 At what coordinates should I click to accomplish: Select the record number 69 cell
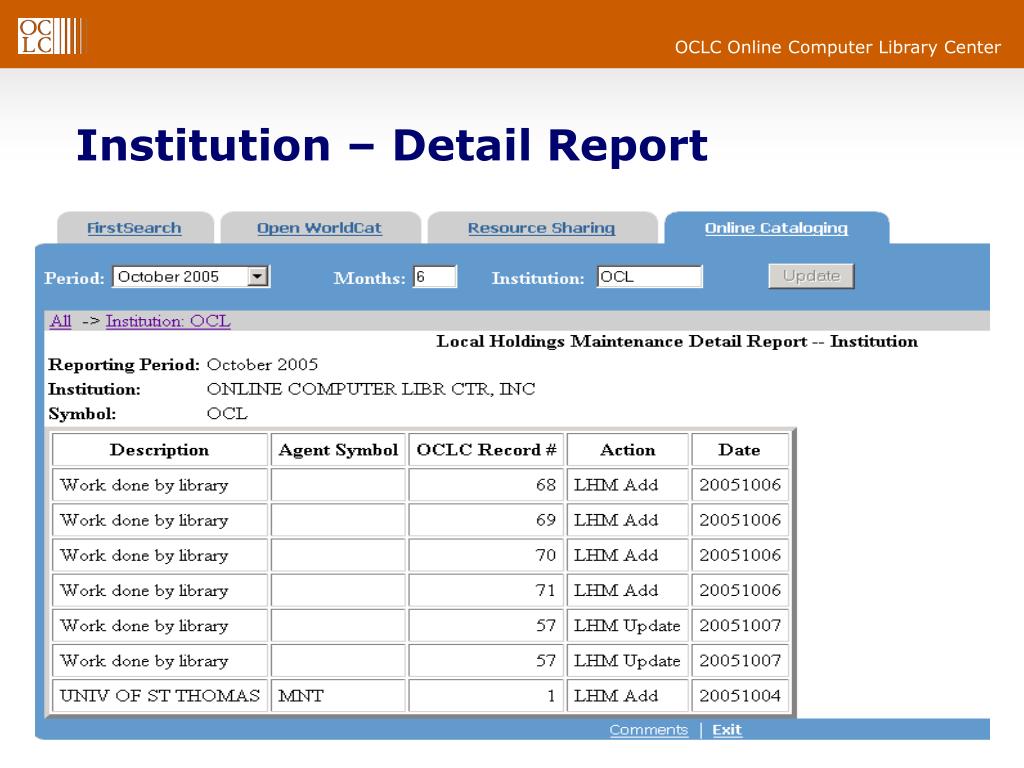(x=486, y=520)
